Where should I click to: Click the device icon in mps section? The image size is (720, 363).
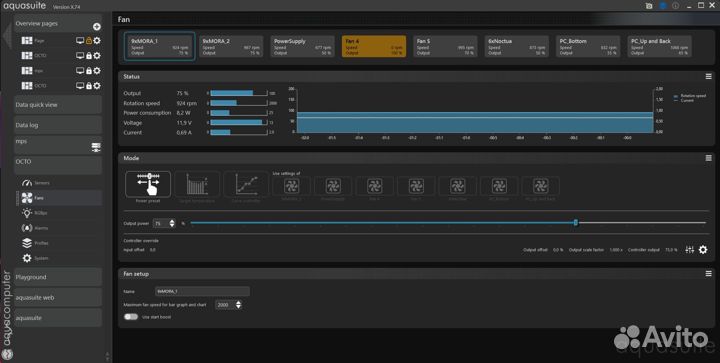(x=96, y=147)
